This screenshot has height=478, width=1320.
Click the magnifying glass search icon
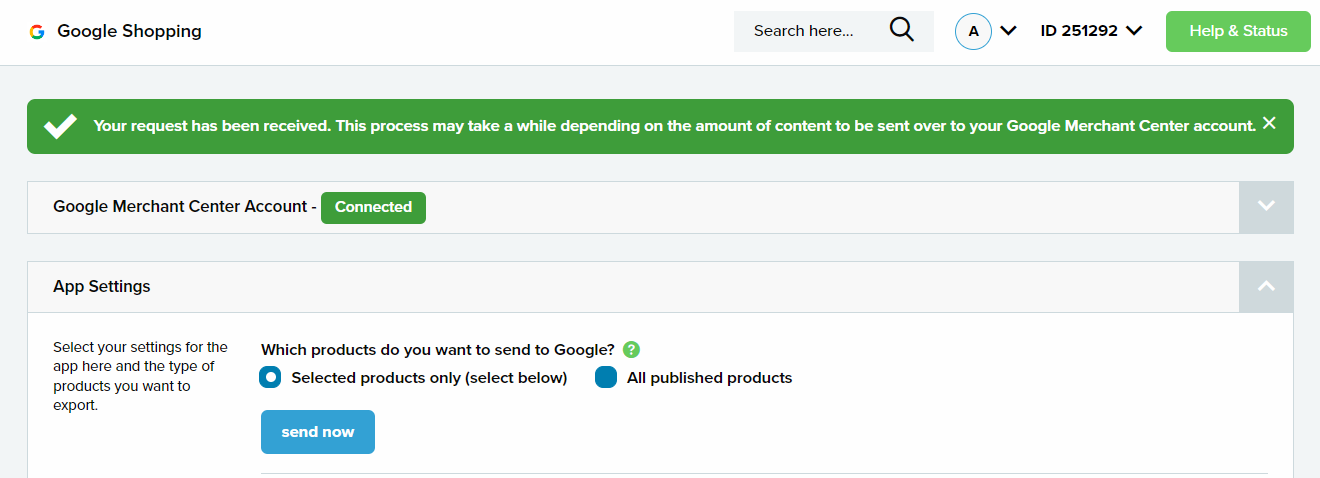point(902,30)
